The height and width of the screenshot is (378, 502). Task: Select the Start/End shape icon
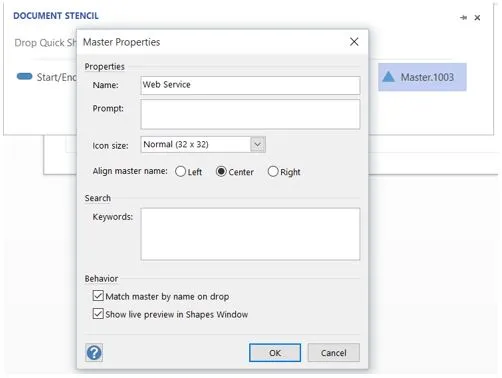25,77
